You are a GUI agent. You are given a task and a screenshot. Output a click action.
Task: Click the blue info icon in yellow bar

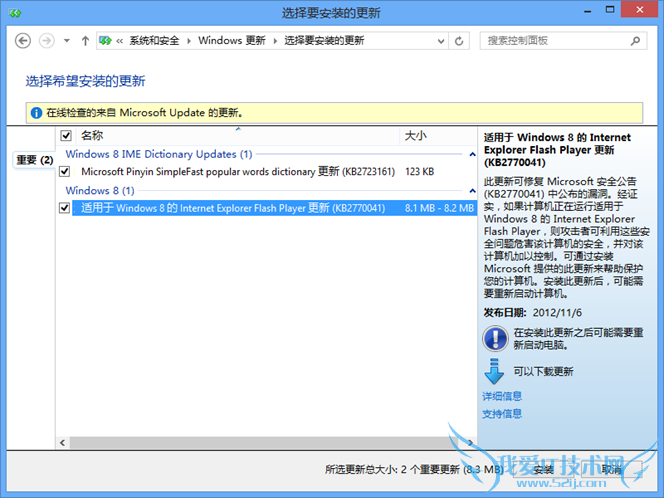coord(36,113)
